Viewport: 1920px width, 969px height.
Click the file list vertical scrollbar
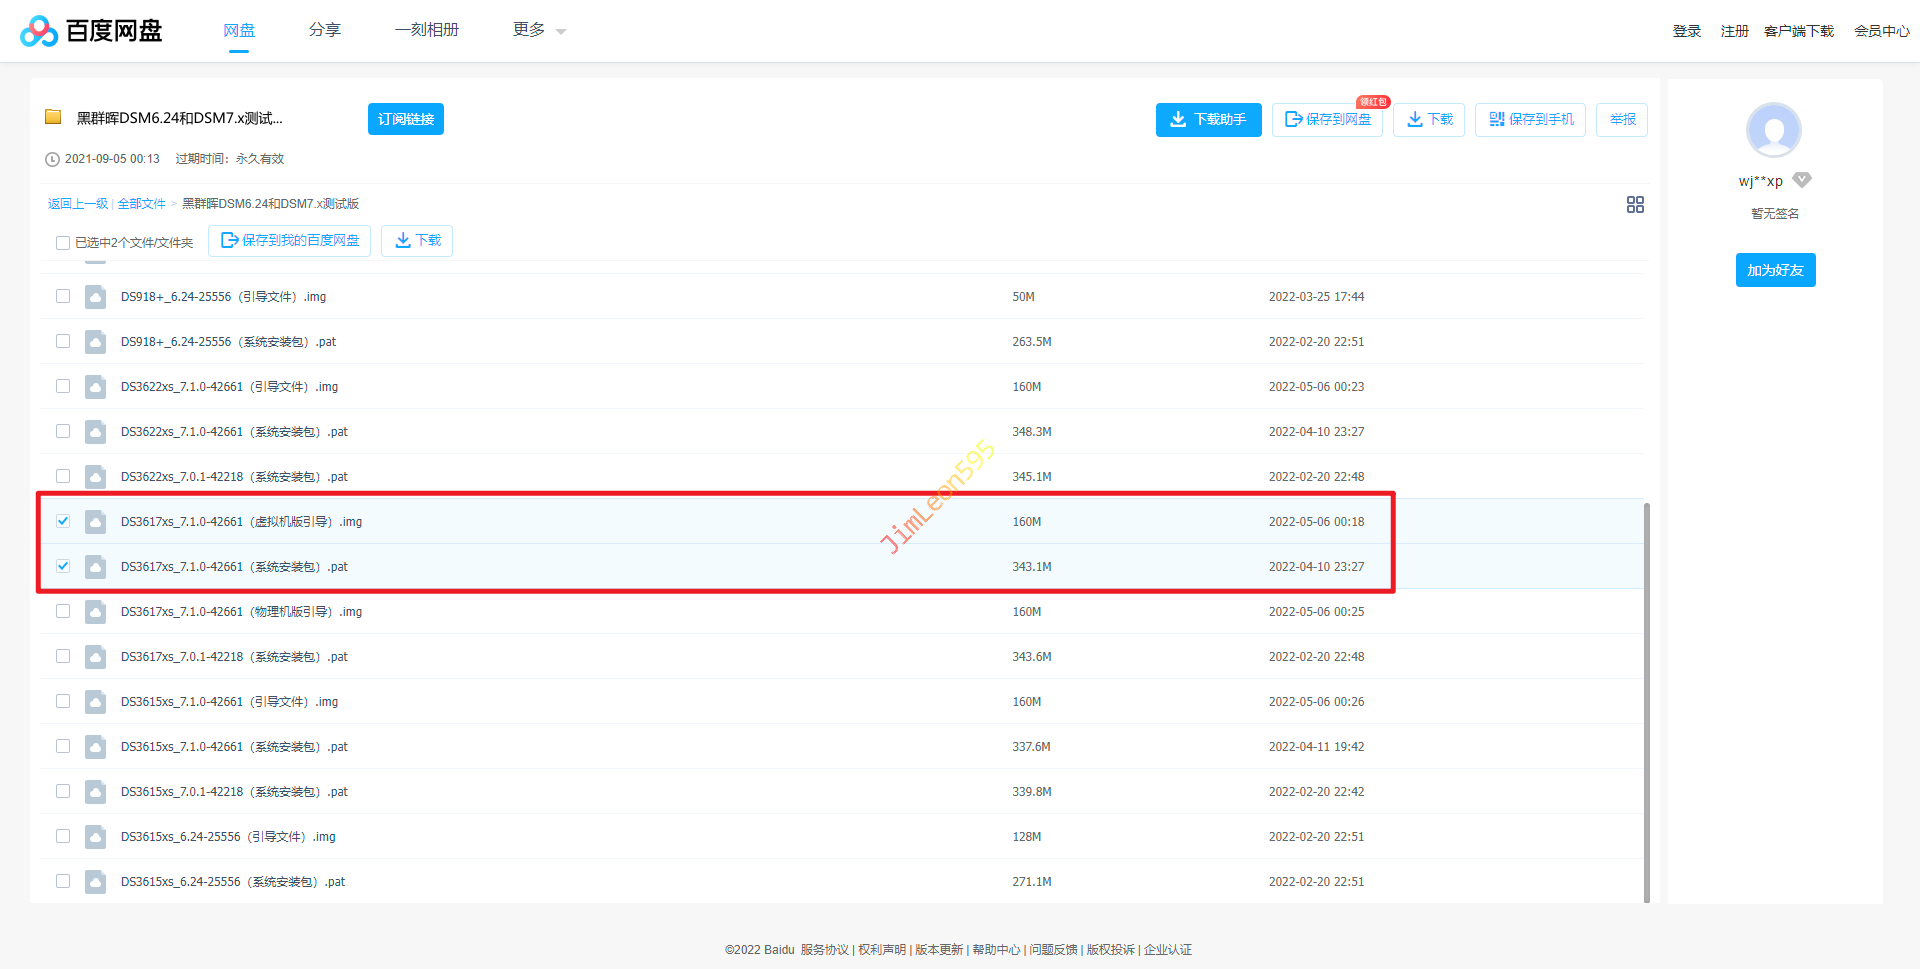tap(1646, 700)
